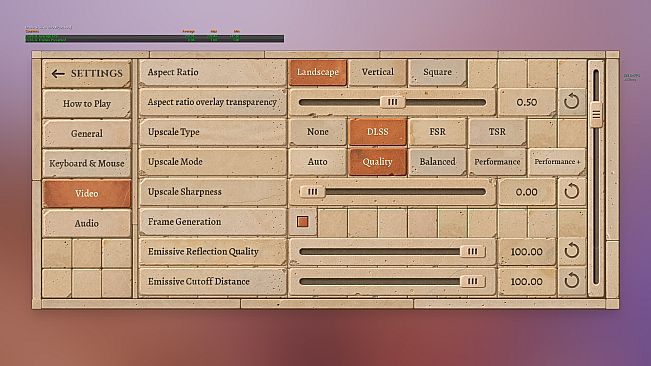Screen dimensions: 651x366
Task: Choose TSR upscale type
Action: pos(497,132)
